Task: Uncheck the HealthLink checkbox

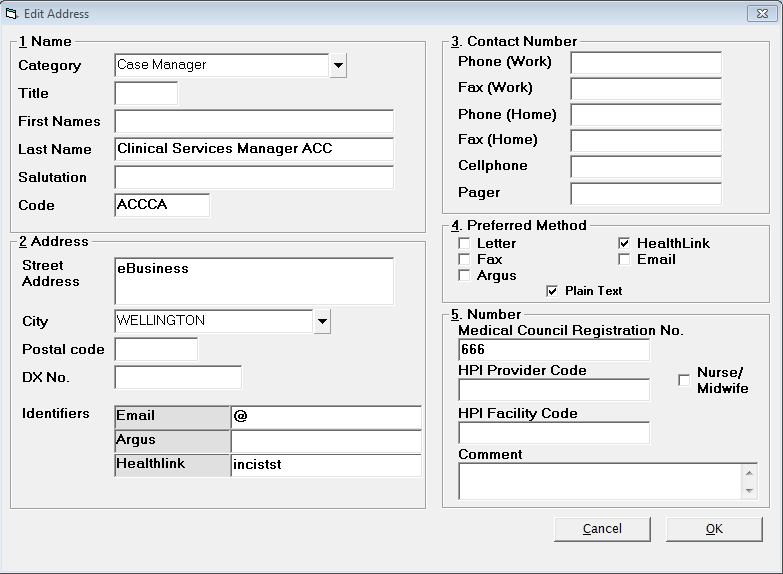Action: pos(624,243)
